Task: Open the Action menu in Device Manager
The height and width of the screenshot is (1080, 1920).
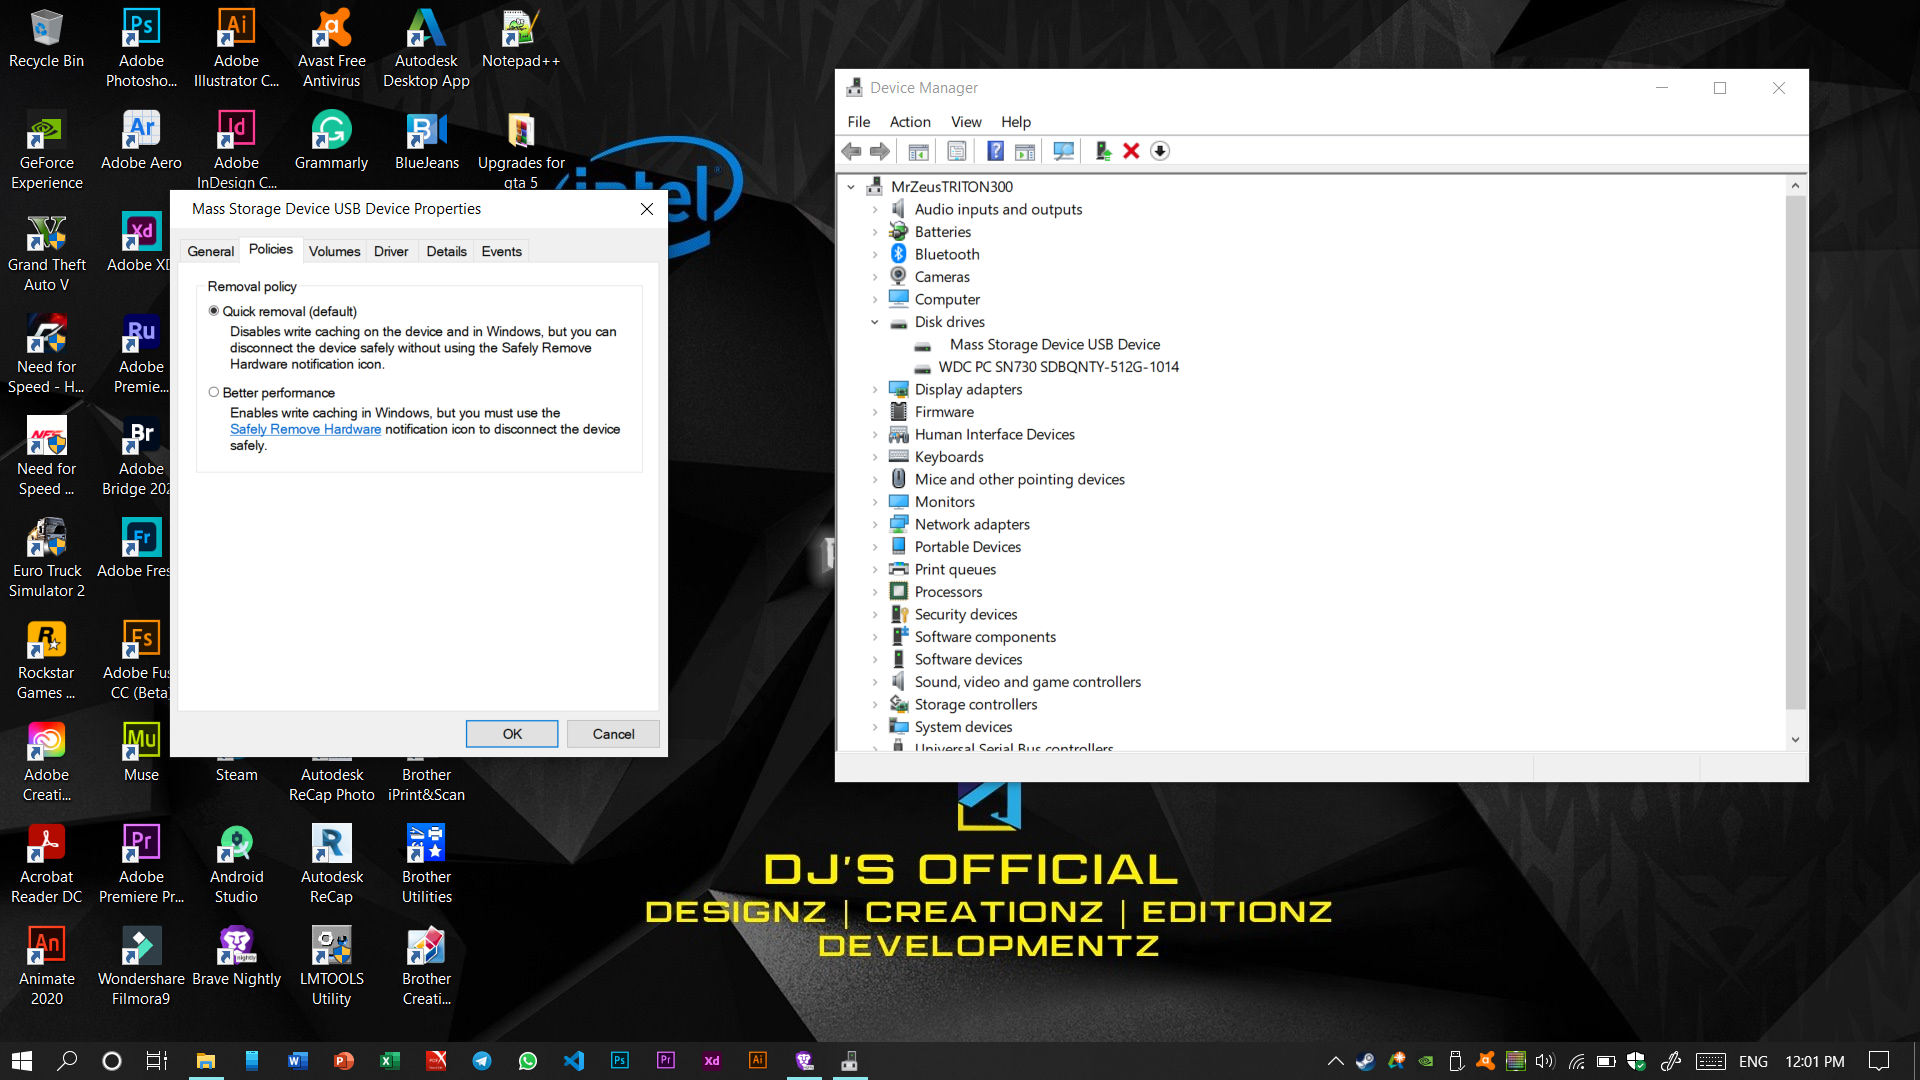Action: [910, 122]
